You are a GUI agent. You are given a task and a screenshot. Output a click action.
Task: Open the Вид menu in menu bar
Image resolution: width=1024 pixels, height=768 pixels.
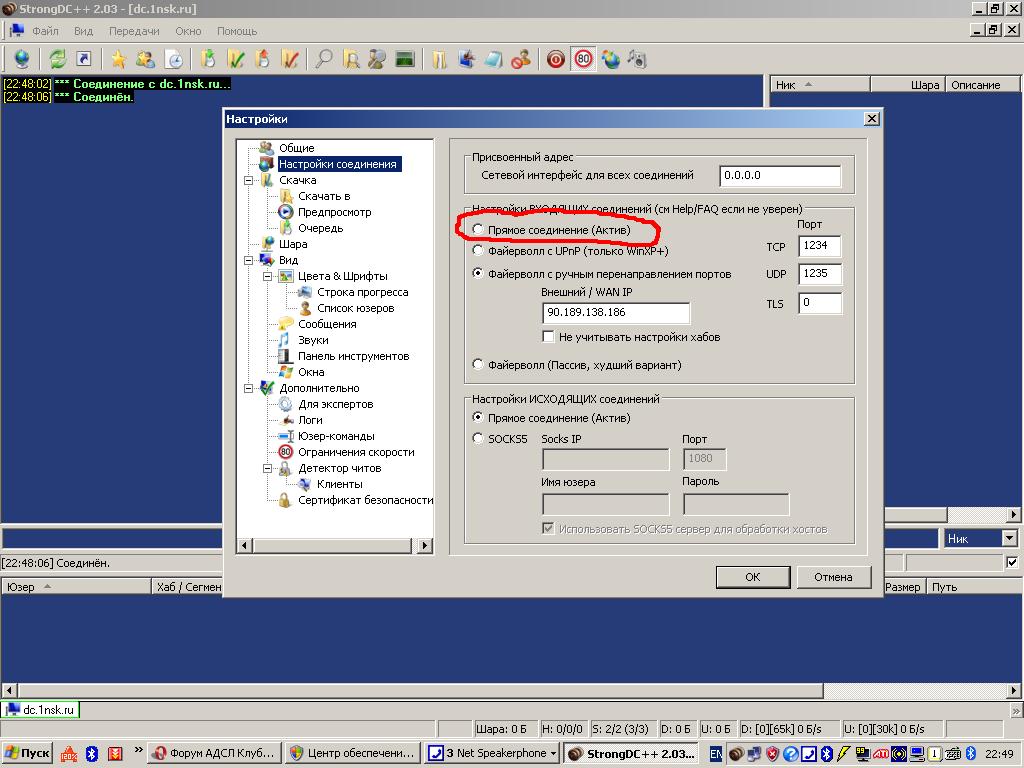(84, 31)
